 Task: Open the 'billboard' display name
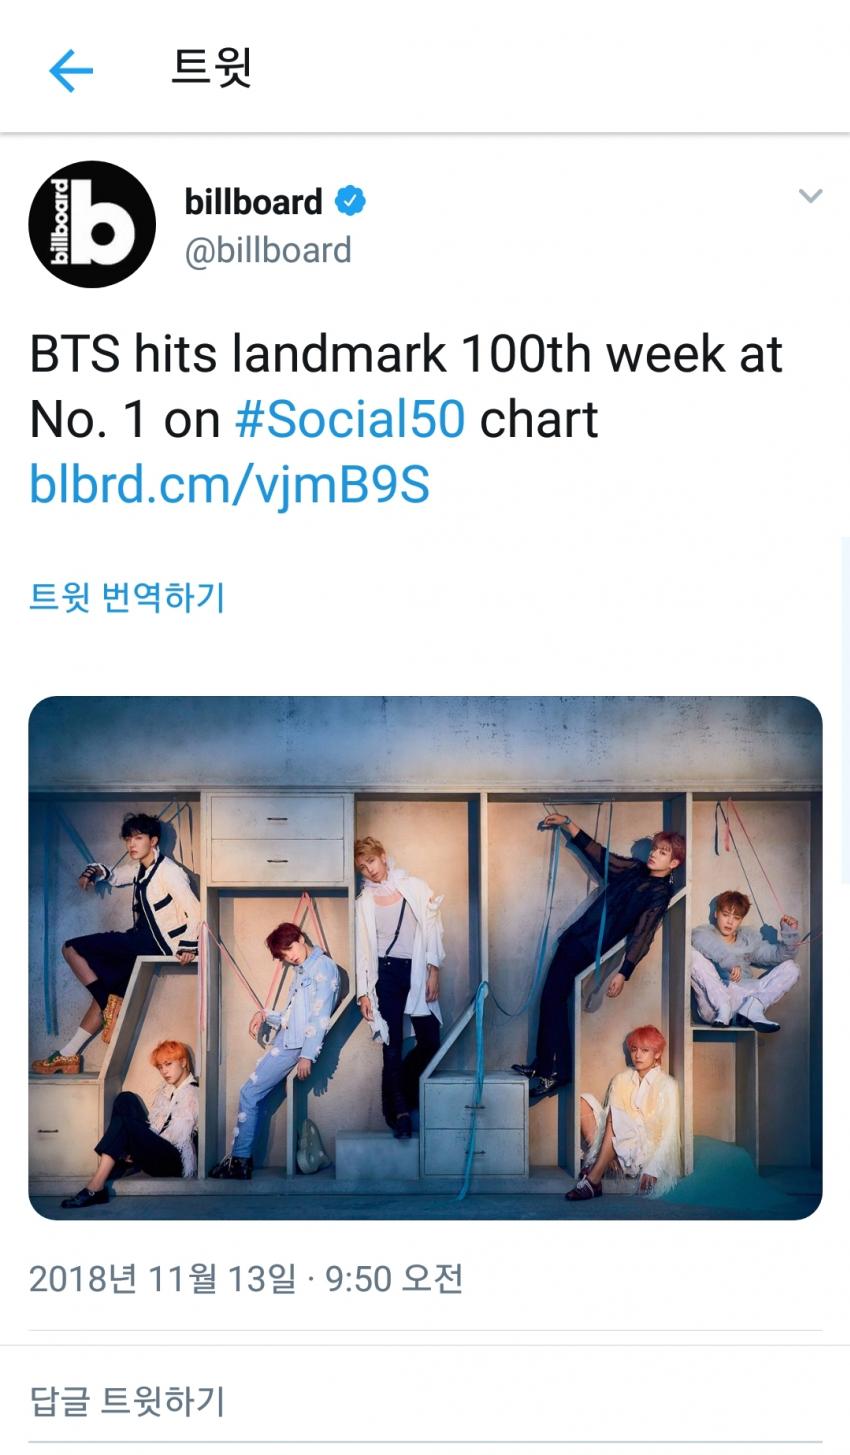[253, 202]
